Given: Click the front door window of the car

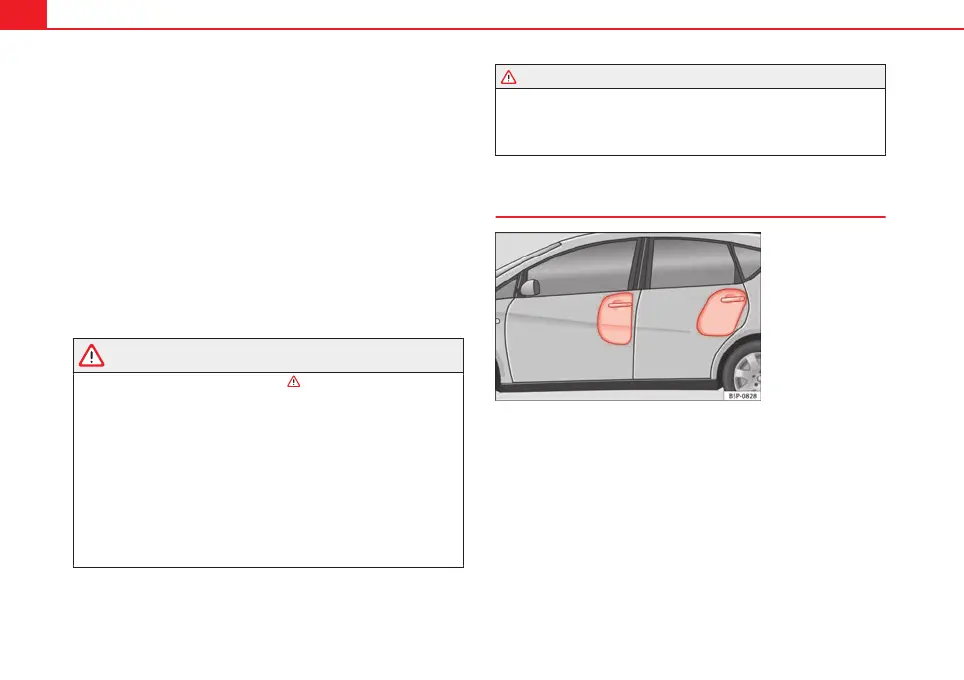Looking at the screenshot, I should [x=581, y=269].
